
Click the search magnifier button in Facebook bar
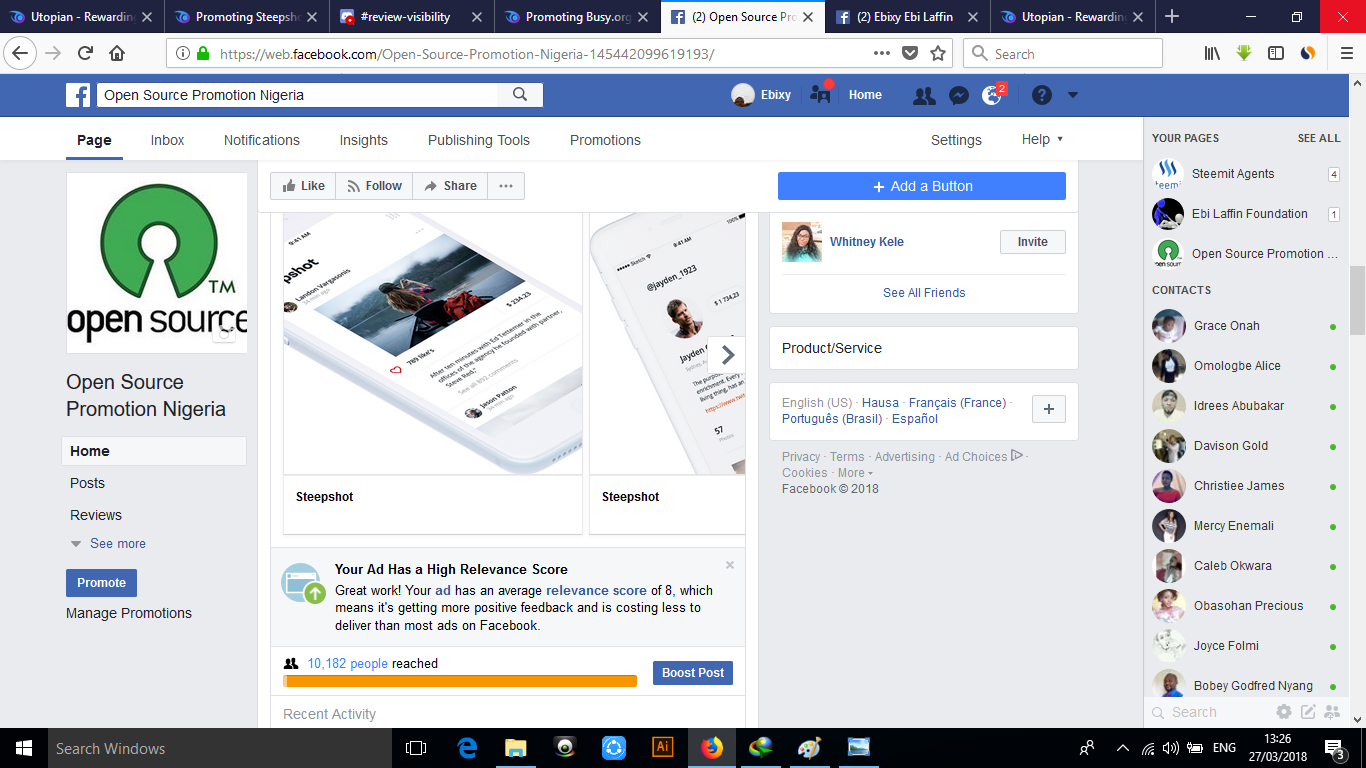(520, 95)
